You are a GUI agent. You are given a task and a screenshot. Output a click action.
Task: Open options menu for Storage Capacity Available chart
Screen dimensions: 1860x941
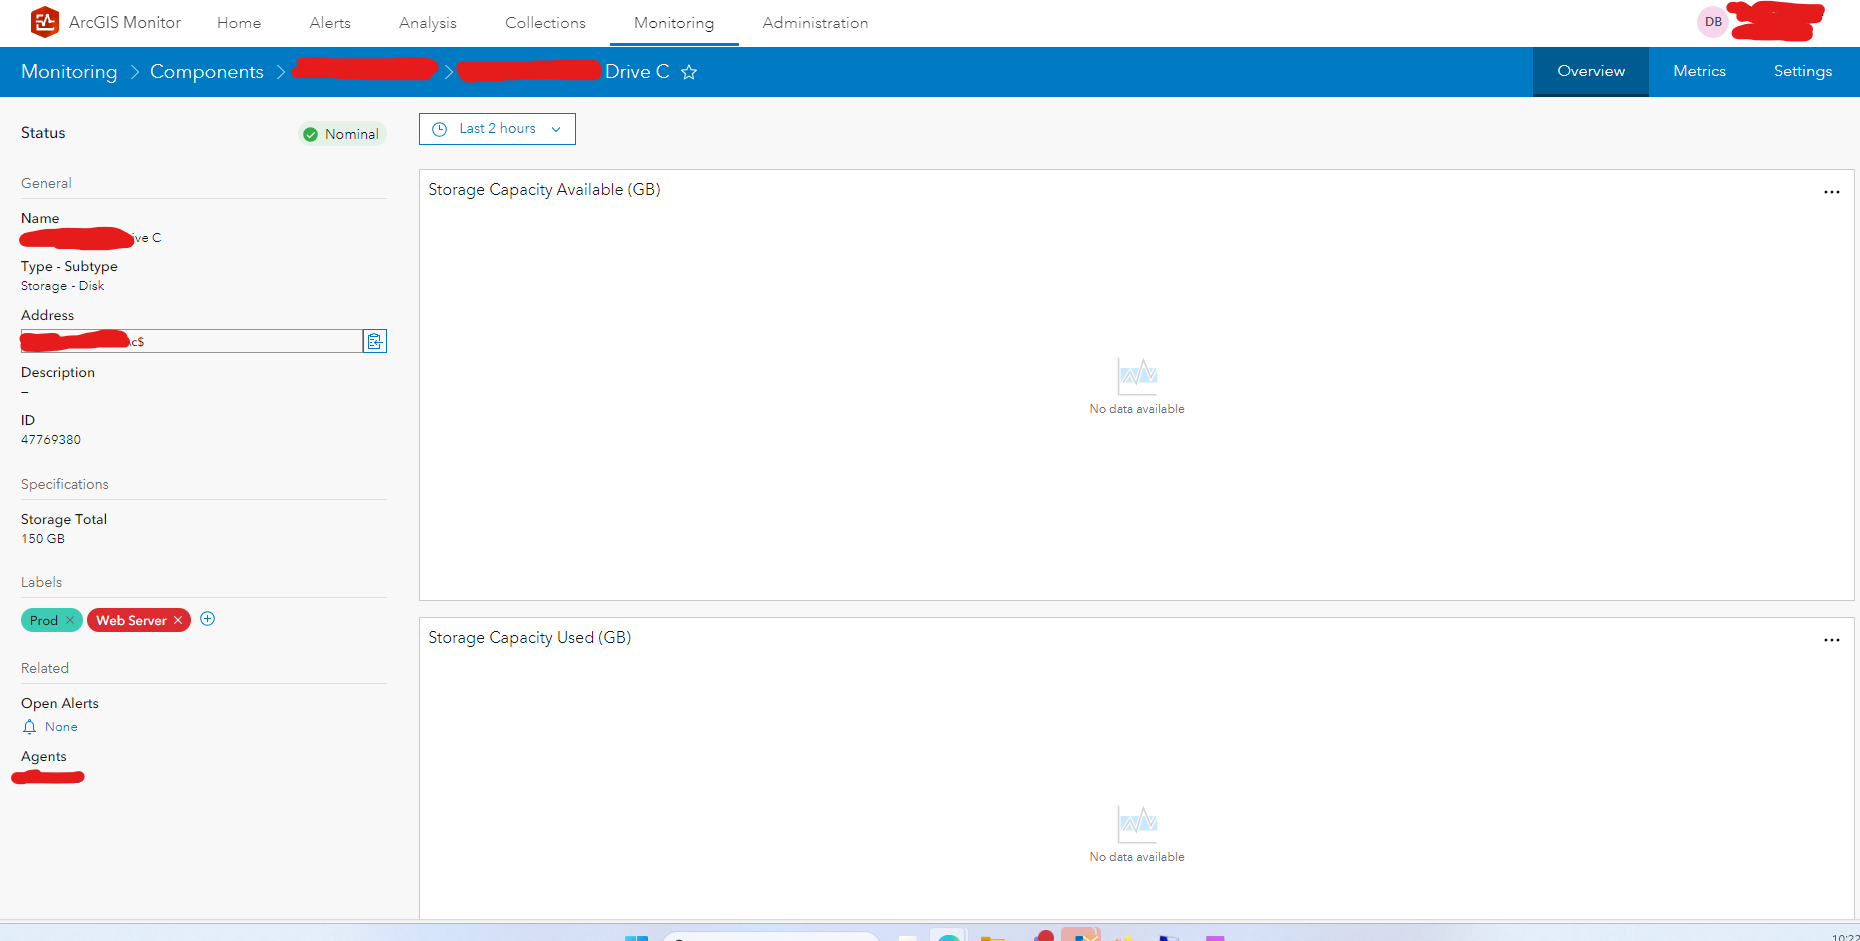1832,192
